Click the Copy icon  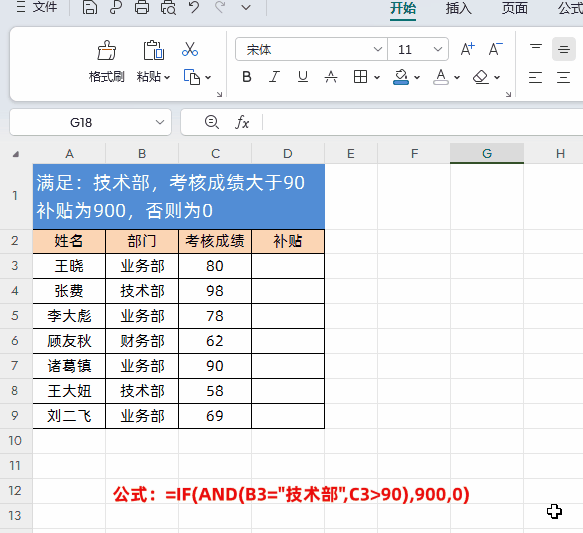pyautogui.click(x=192, y=77)
